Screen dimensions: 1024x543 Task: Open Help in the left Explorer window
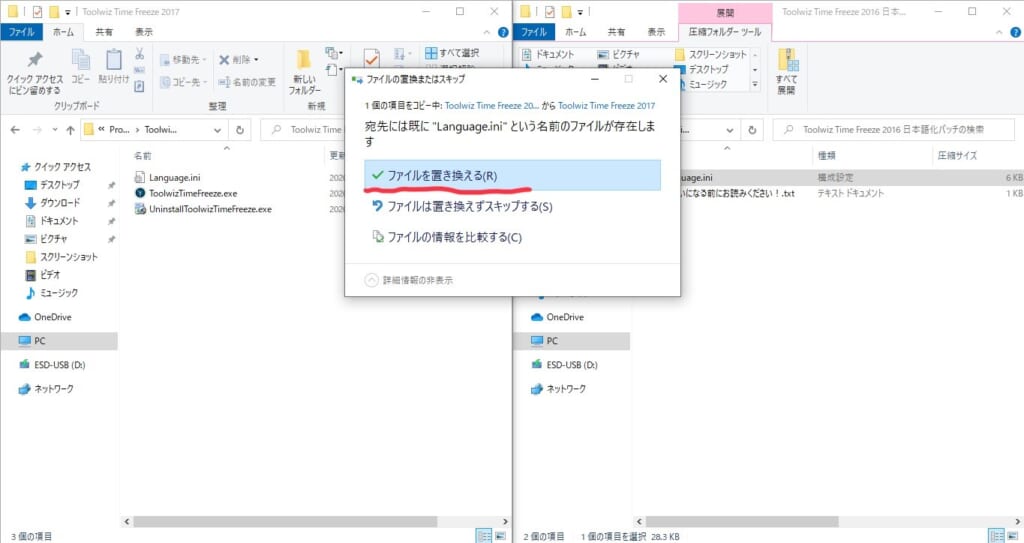pyautogui.click(x=503, y=32)
